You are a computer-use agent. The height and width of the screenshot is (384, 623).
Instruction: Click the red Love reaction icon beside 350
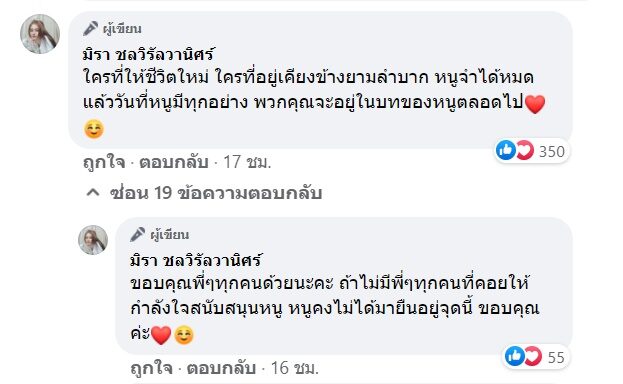pyautogui.click(x=524, y=150)
